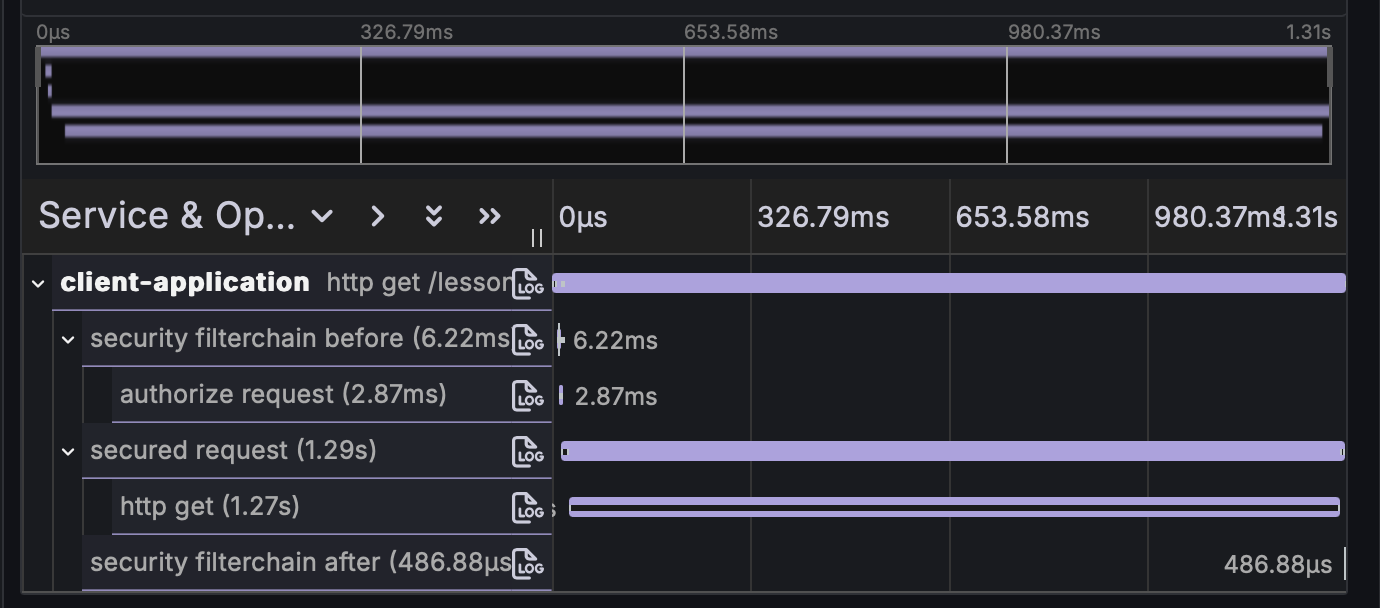Collapse the secured request span children

coord(68,451)
